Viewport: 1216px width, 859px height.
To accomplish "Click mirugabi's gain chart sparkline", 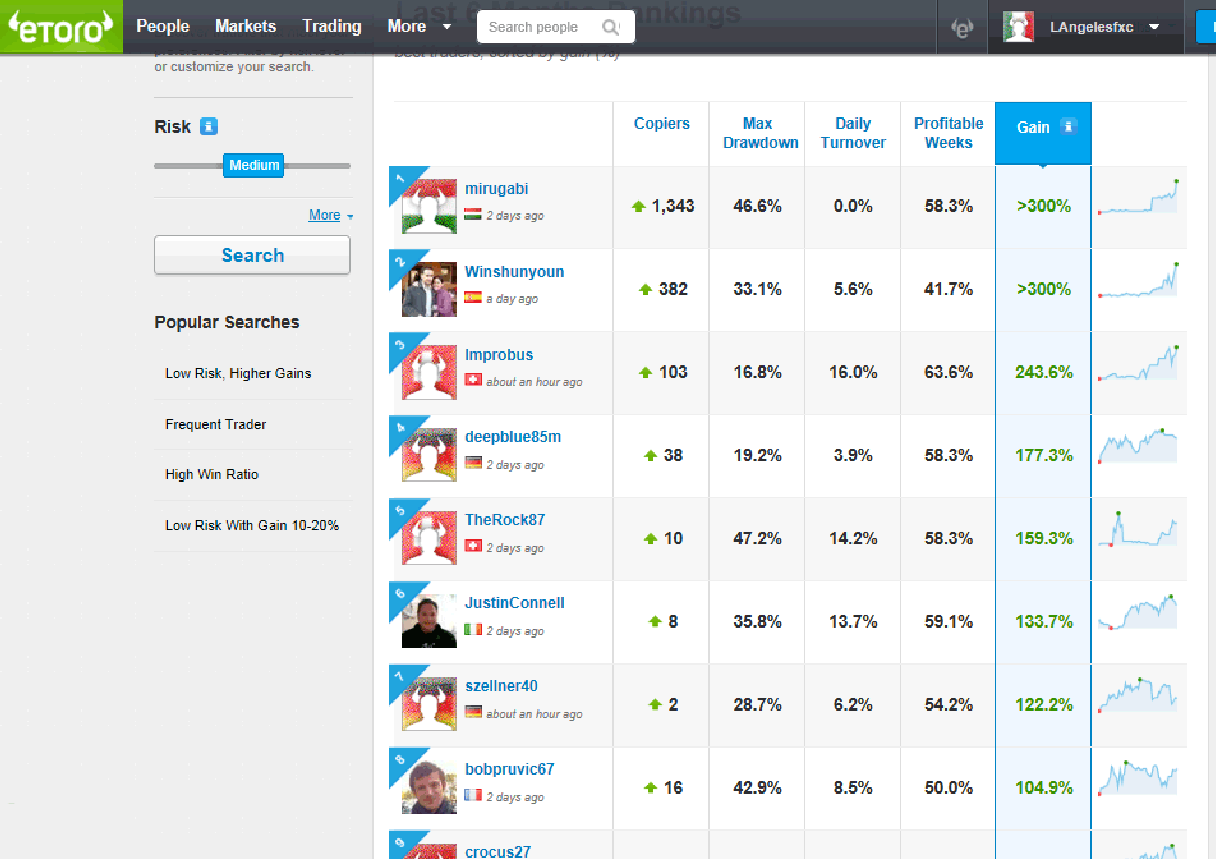I will [1138, 197].
